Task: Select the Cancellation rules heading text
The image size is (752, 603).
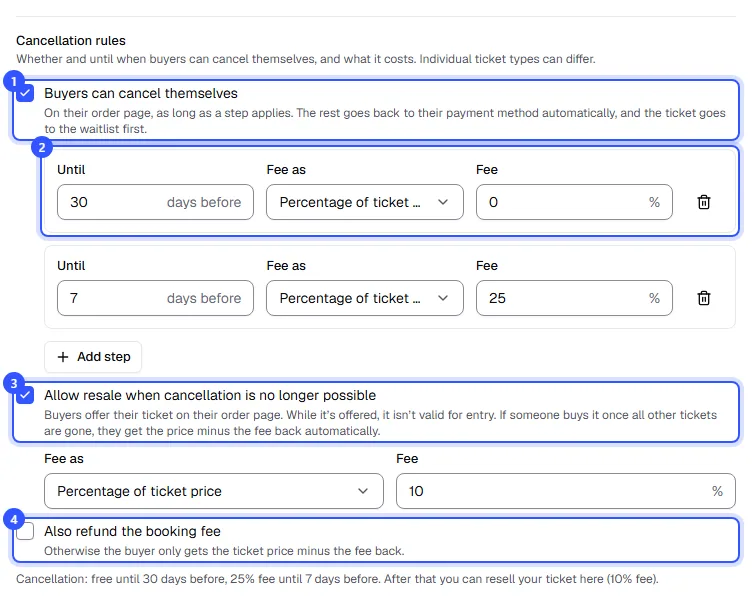Action: tap(71, 41)
